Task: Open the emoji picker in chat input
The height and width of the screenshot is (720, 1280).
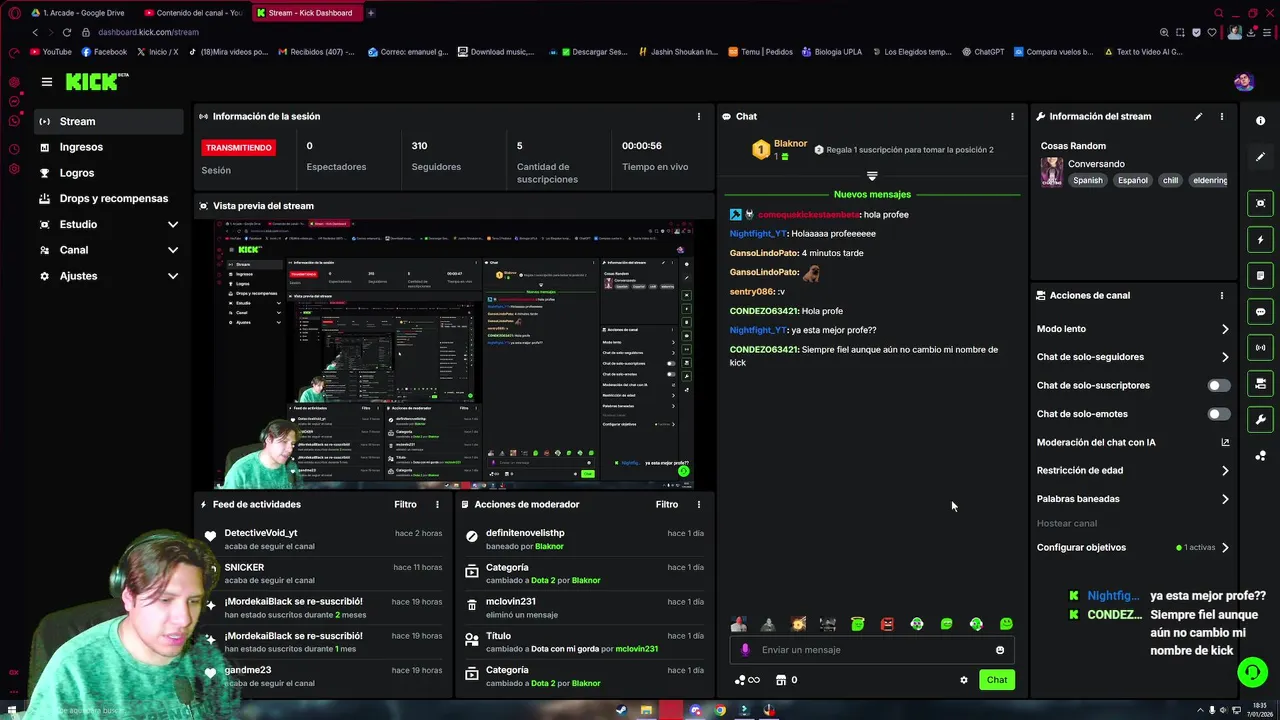Action: pyautogui.click(x=1000, y=650)
